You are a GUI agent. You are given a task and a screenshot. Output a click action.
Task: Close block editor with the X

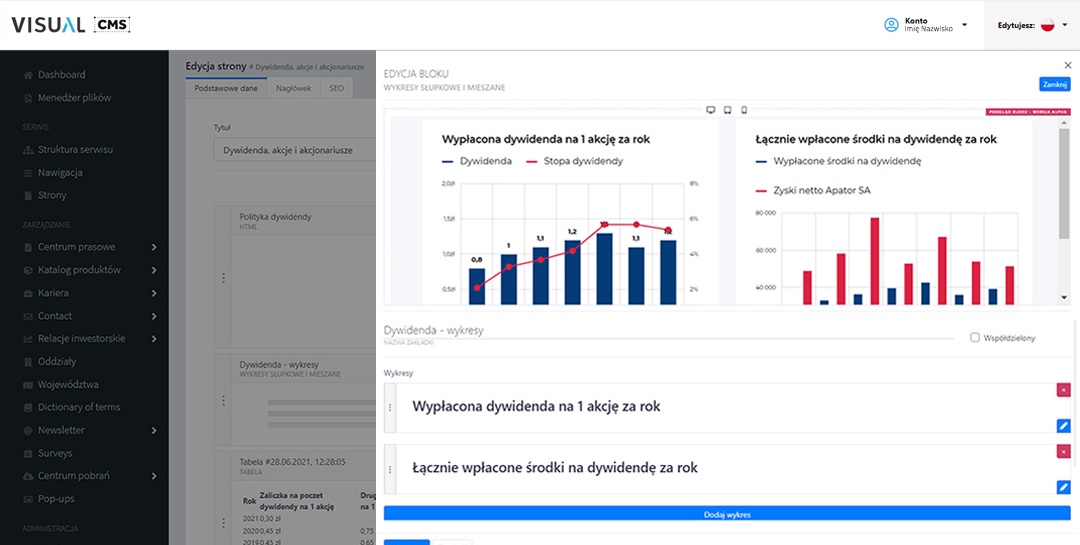(x=1068, y=65)
